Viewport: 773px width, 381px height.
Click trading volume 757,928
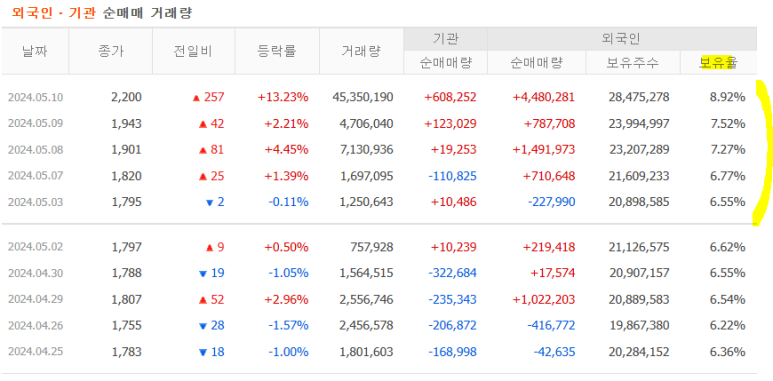click(x=373, y=247)
